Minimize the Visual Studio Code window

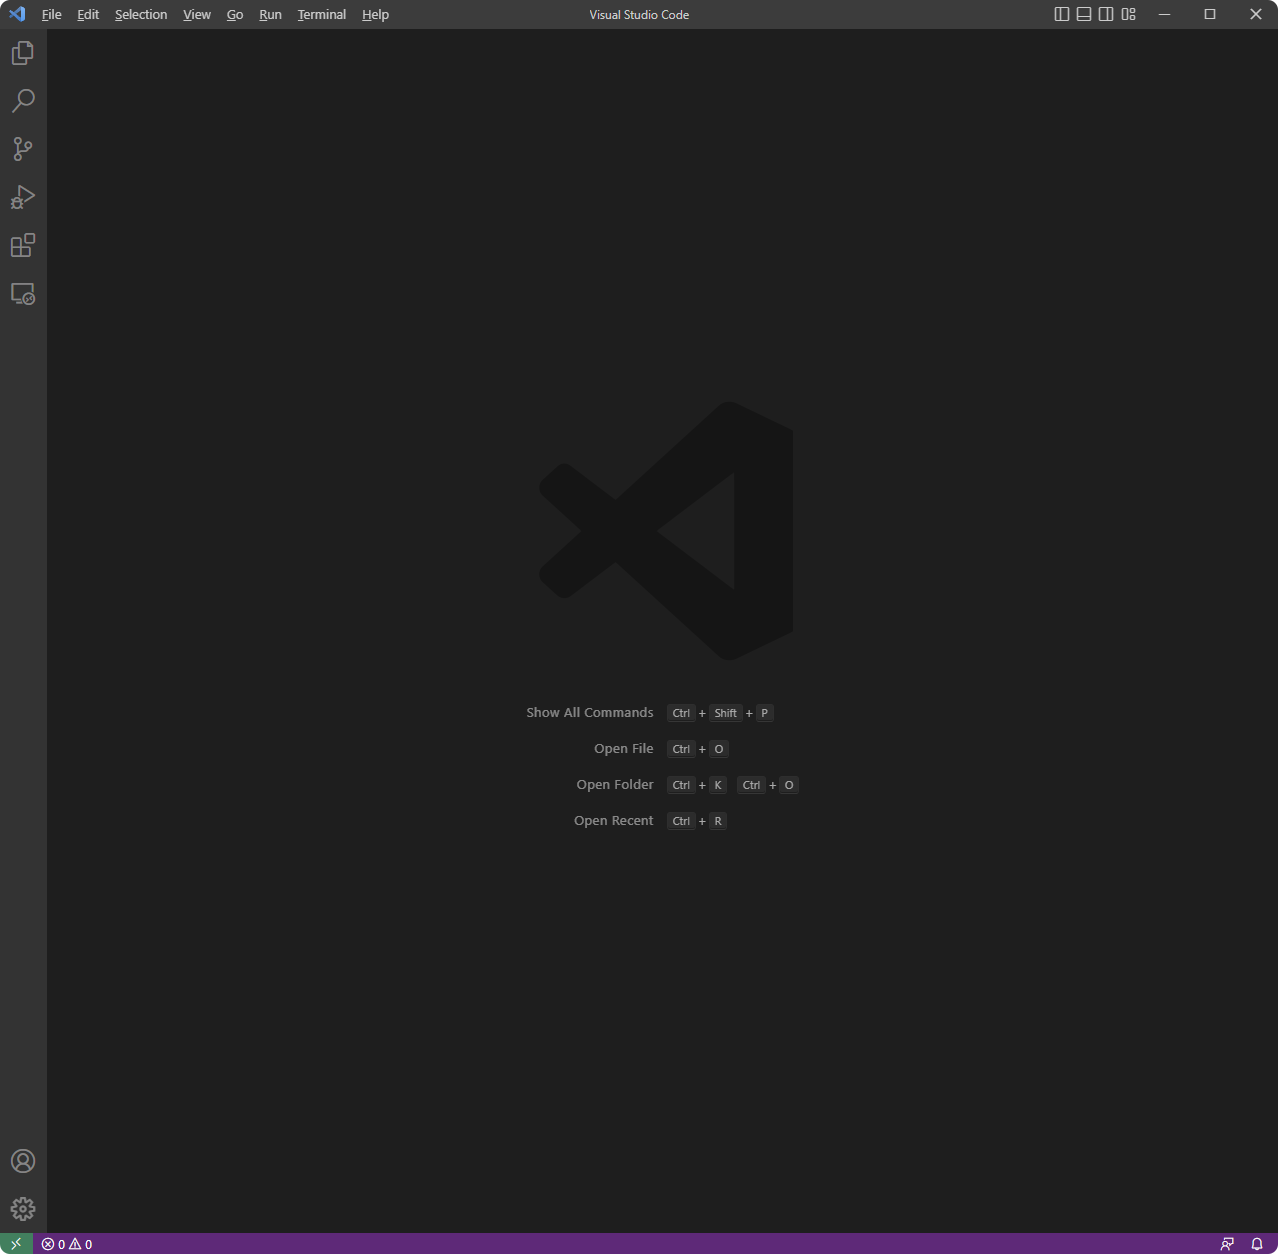[1164, 14]
